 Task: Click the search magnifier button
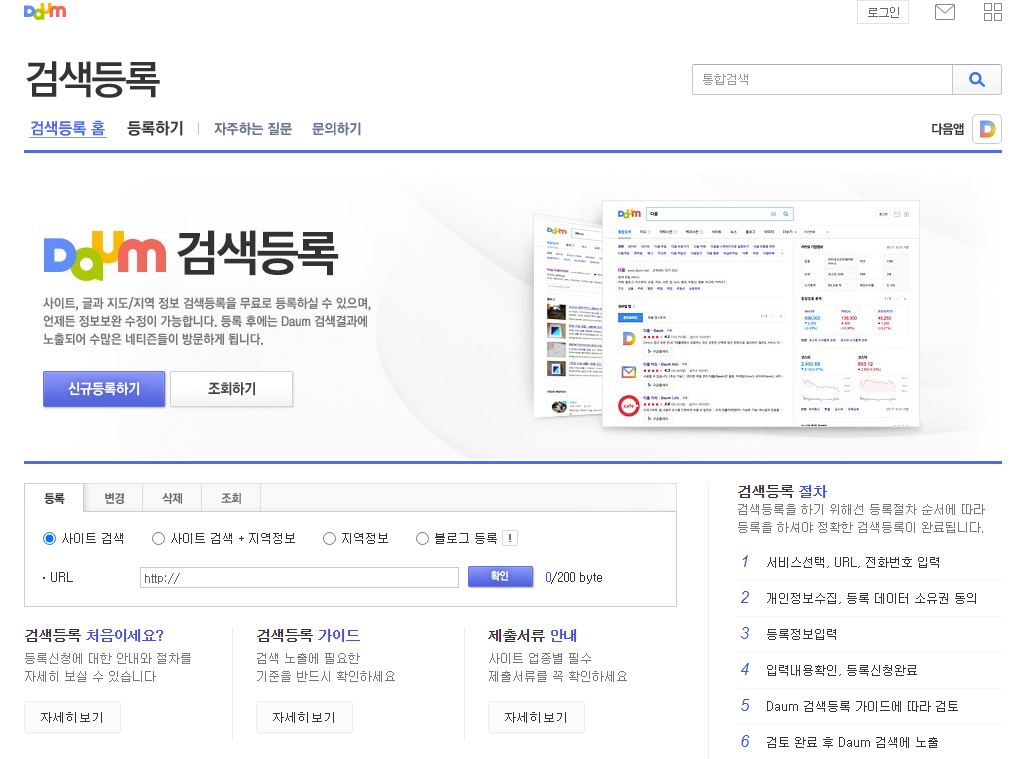click(976, 79)
